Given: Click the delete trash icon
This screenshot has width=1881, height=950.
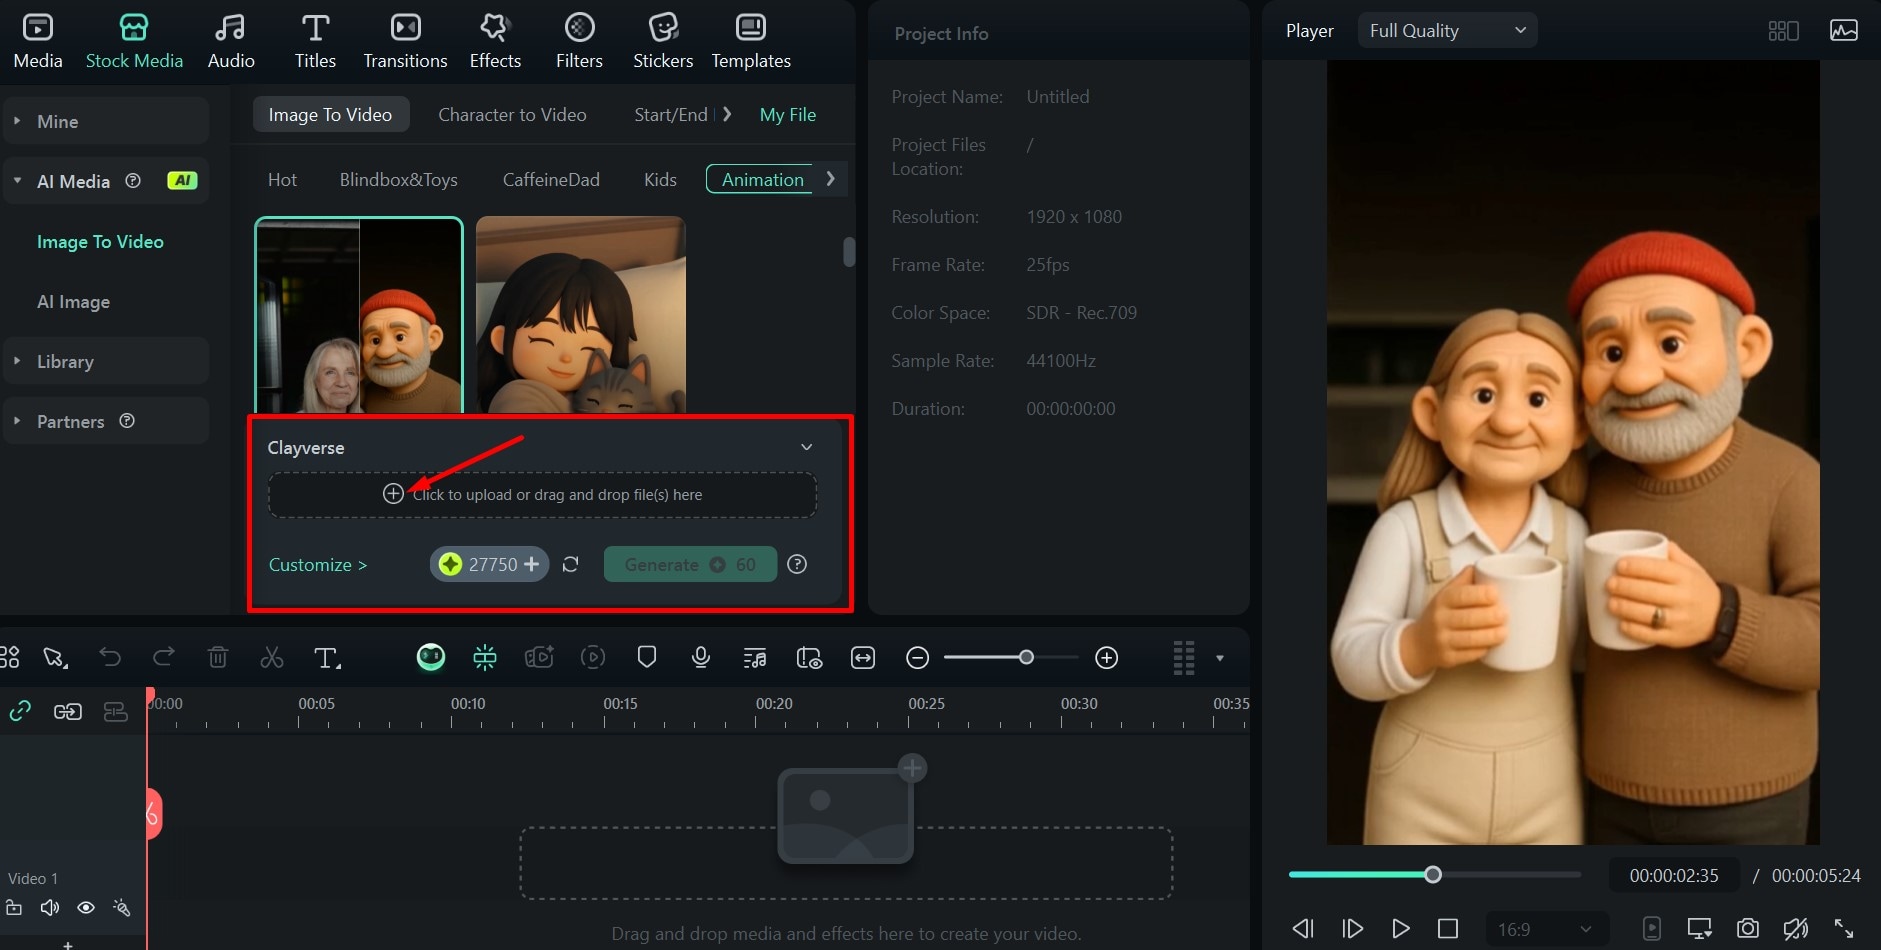Looking at the screenshot, I should click(218, 657).
